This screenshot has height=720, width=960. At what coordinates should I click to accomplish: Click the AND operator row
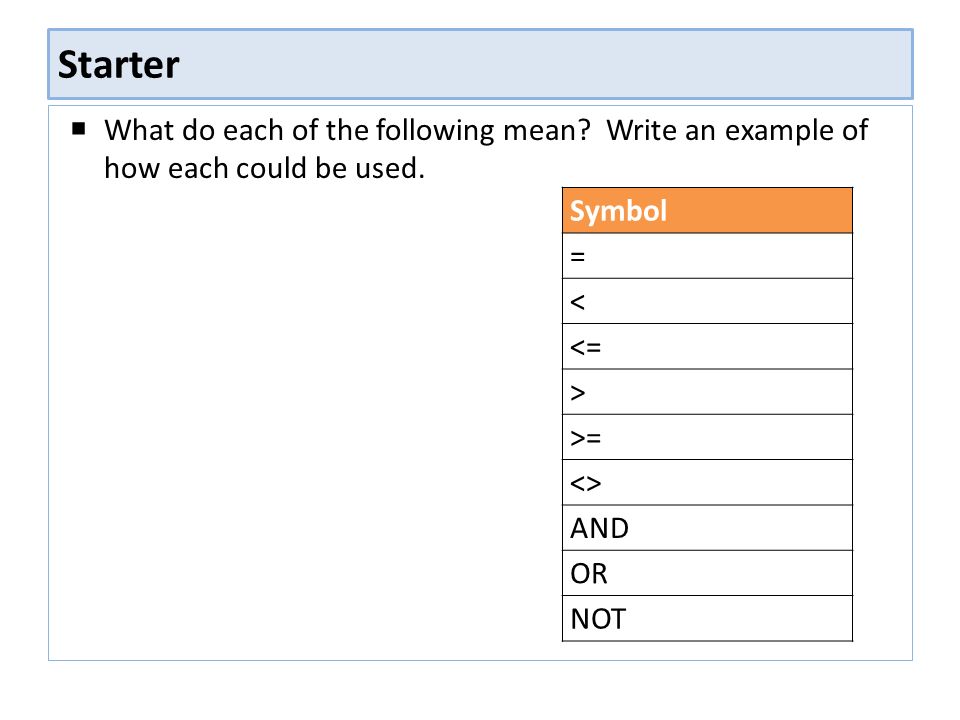pyautogui.click(x=707, y=528)
